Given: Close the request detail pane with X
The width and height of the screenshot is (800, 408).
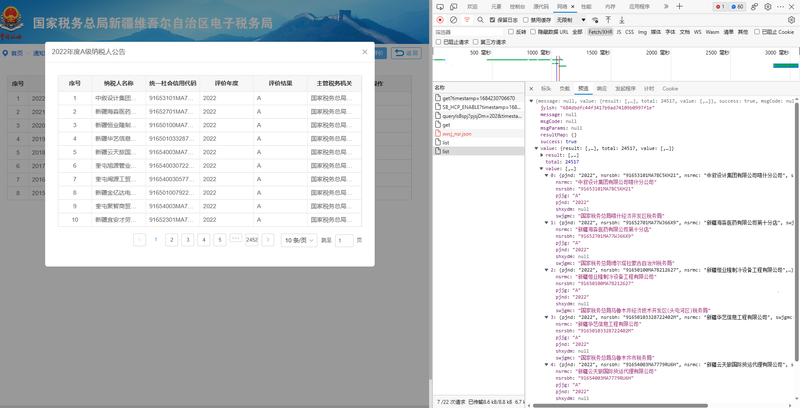Looking at the screenshot, I should [531, 89].
